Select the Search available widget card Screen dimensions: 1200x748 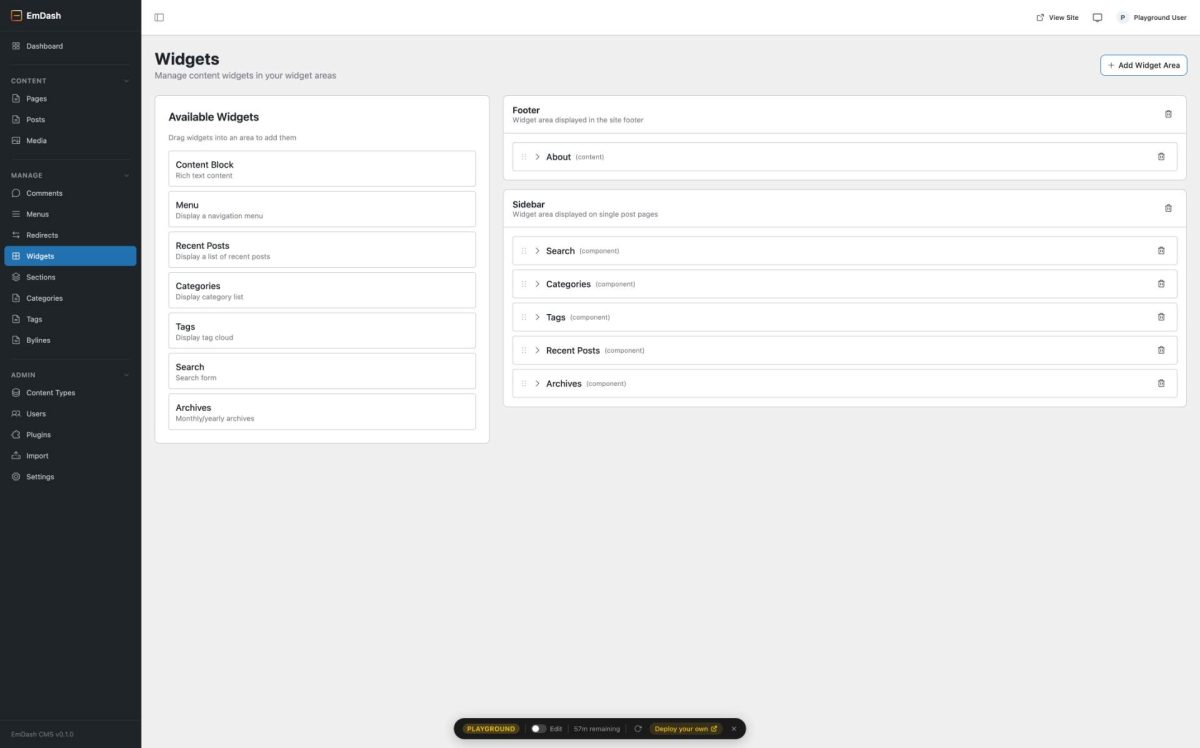[x=322, y=371]
